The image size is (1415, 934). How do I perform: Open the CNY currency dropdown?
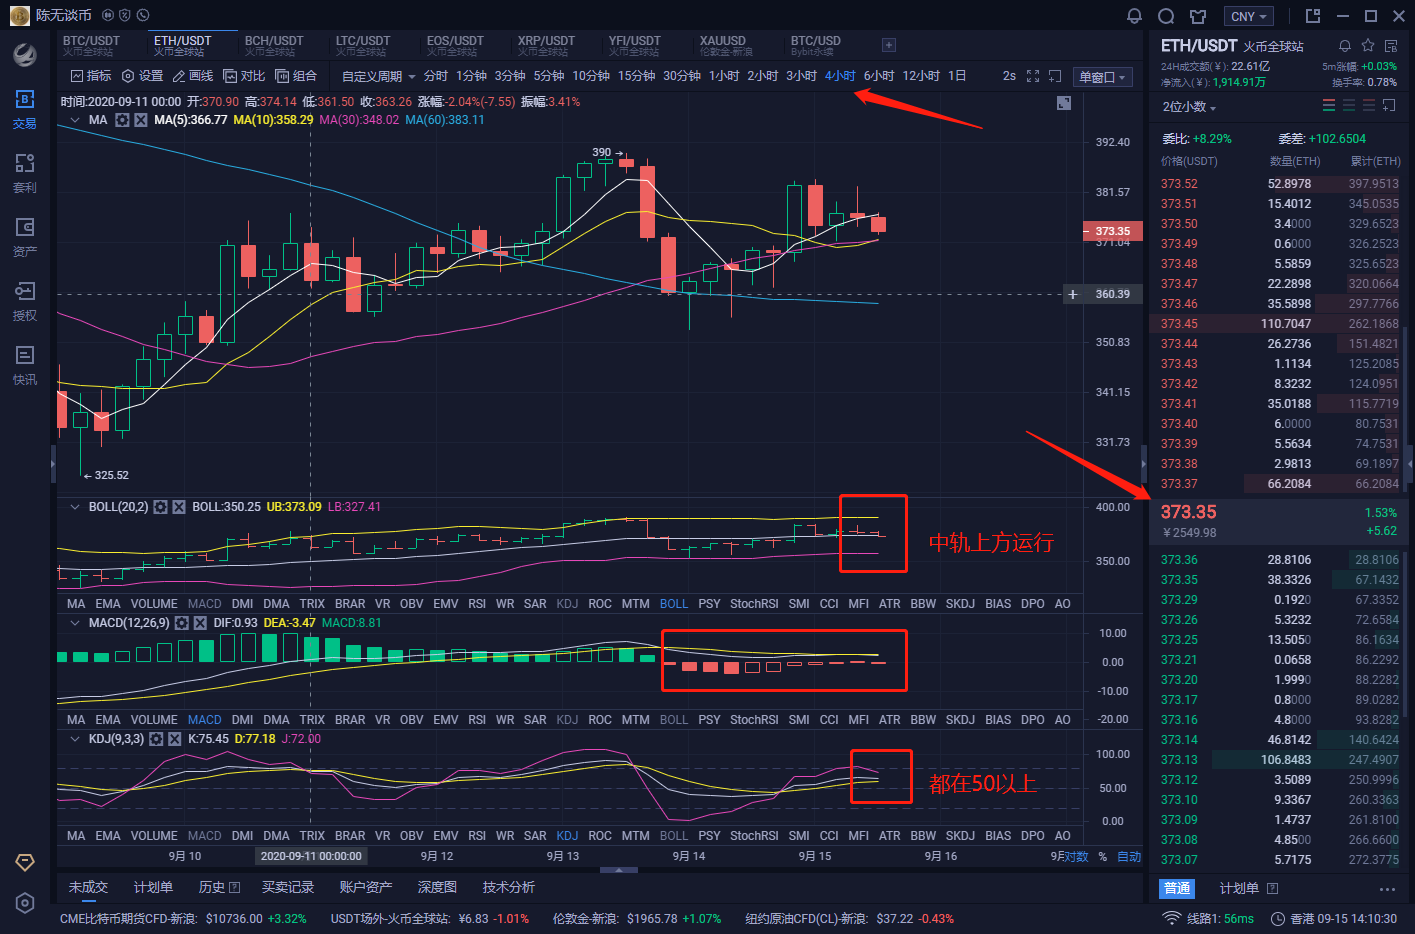(x=1249, y=16)
